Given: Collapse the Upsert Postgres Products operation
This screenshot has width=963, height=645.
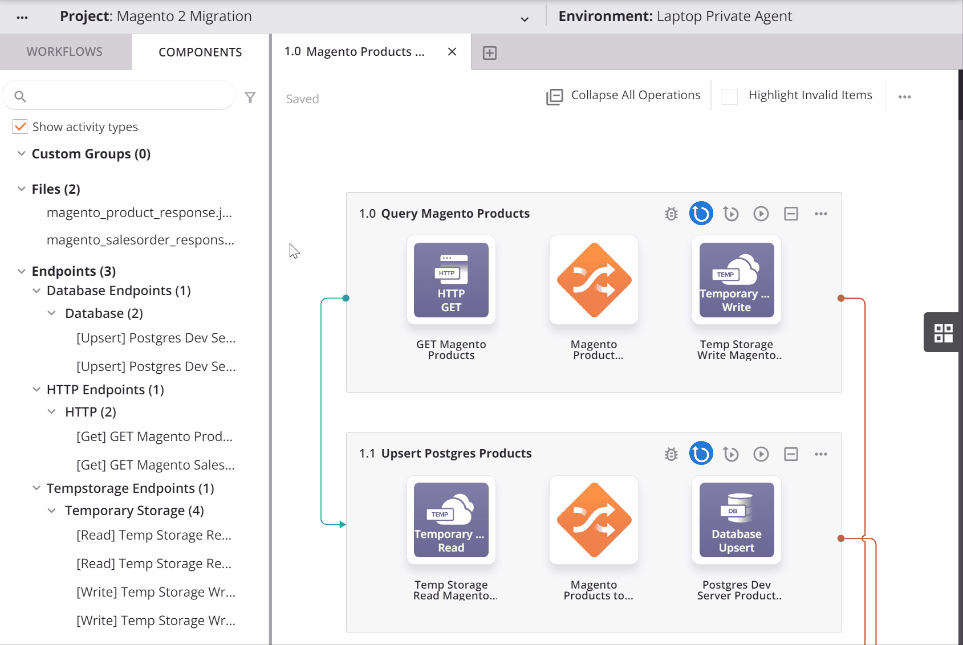Looking at the screenshot, I should [791, 454].
